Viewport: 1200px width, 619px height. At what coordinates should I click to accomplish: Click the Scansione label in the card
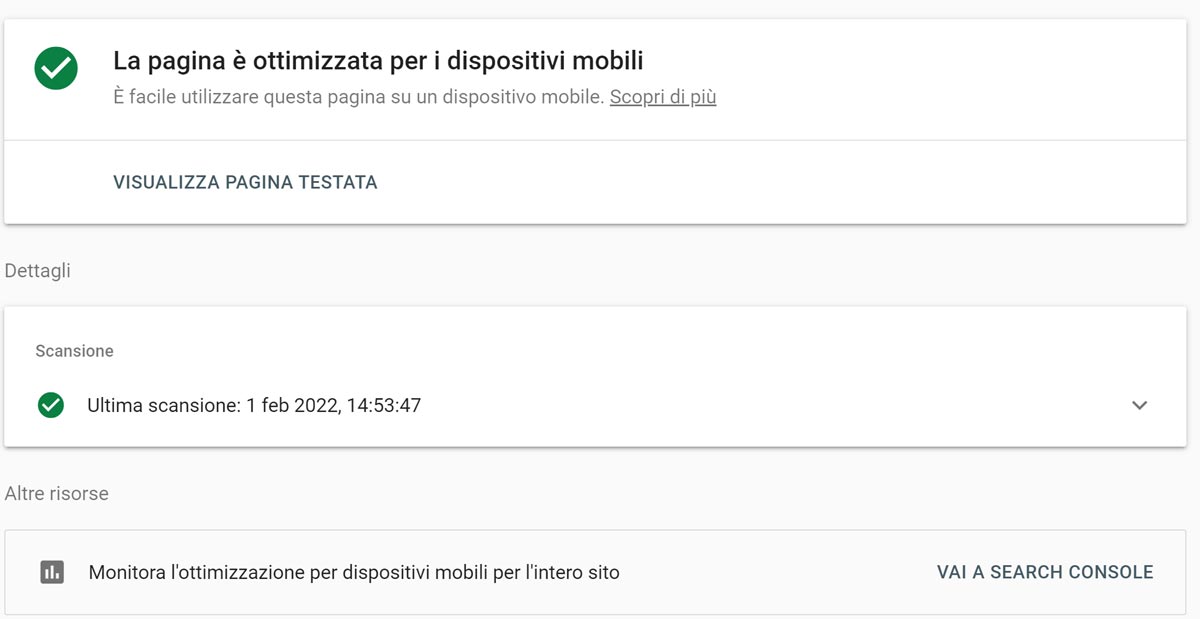[74, 351]
